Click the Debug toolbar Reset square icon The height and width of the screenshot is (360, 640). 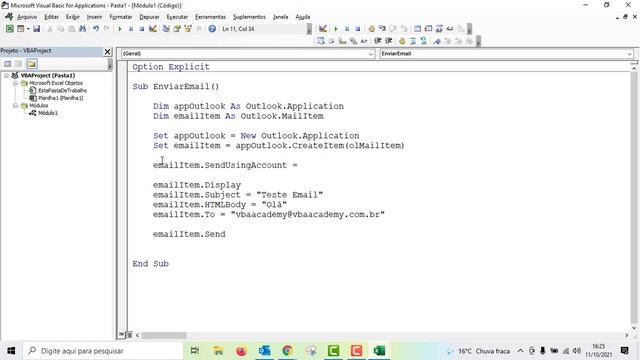pyautogui.click(x=358, y=29)
